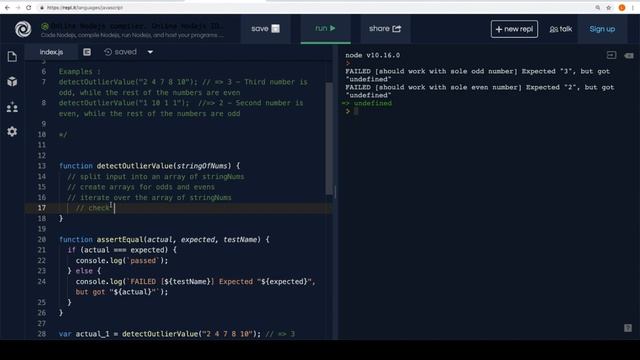Viewport: 640px width, 360px height.
Task: Click the code formatter icon beside index.js
Action: (87, 52)
